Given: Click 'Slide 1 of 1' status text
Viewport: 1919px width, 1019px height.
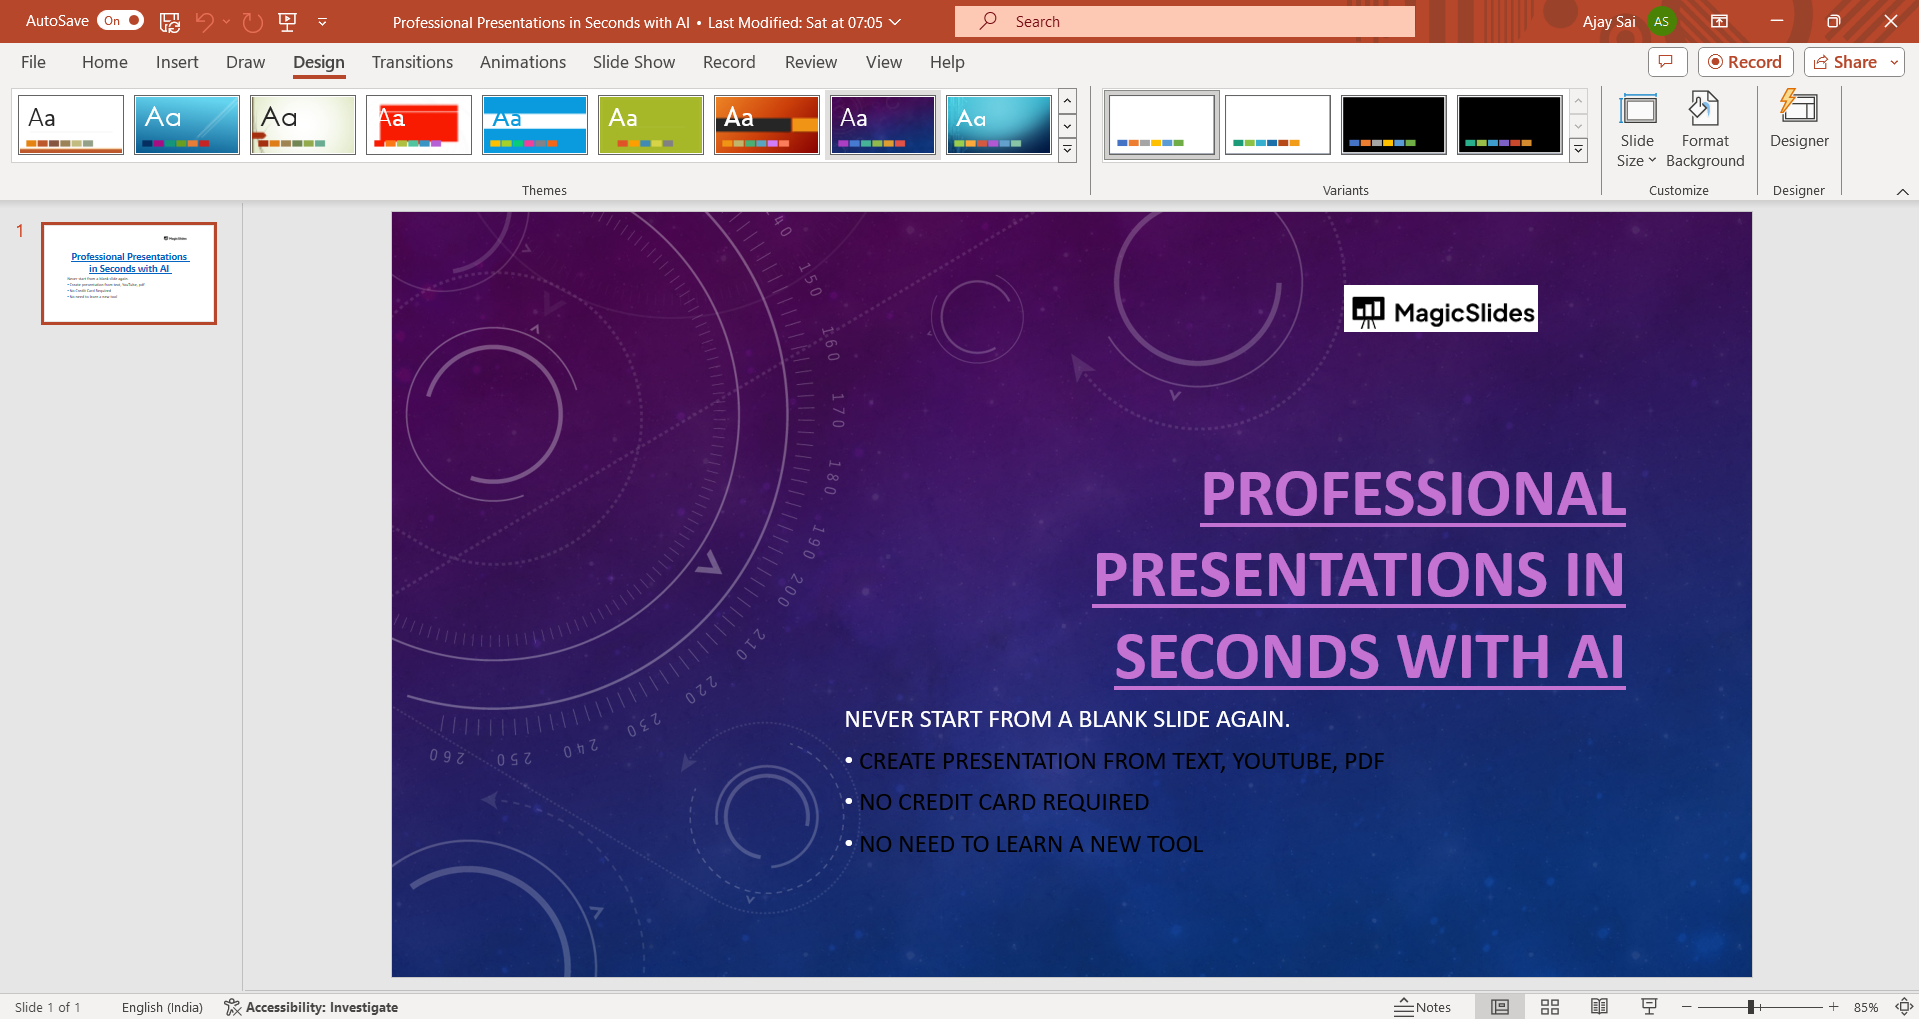Looking at the screenshot, I should pyautogui.click(x=48, y=1007).
